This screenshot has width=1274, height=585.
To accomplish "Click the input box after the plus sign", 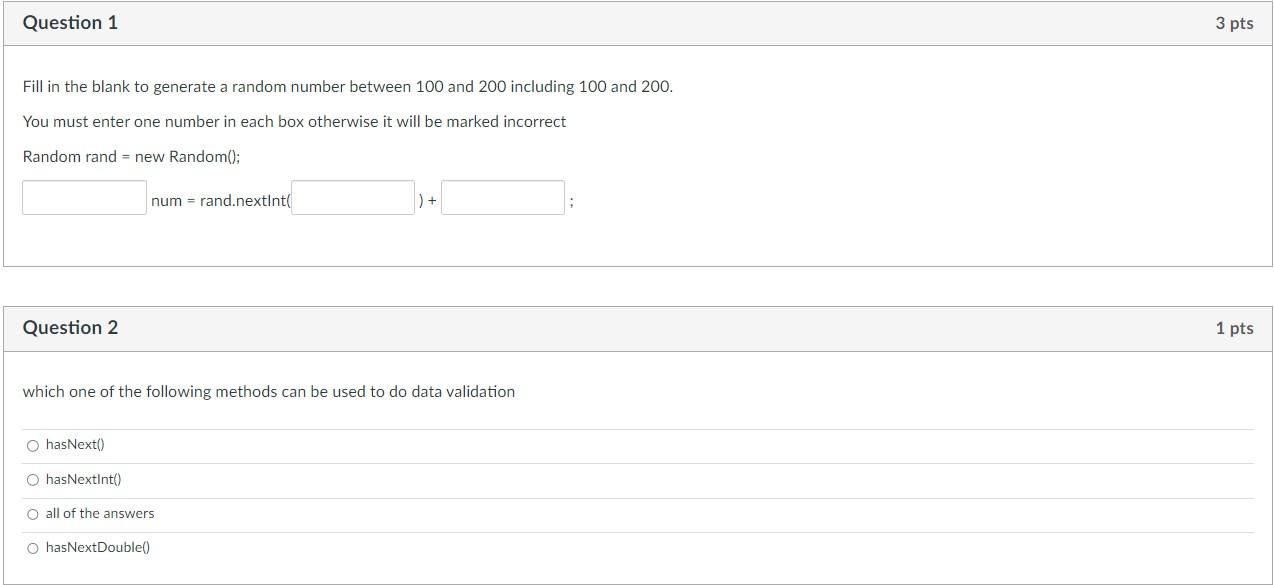I will click(x=503, y=197).
